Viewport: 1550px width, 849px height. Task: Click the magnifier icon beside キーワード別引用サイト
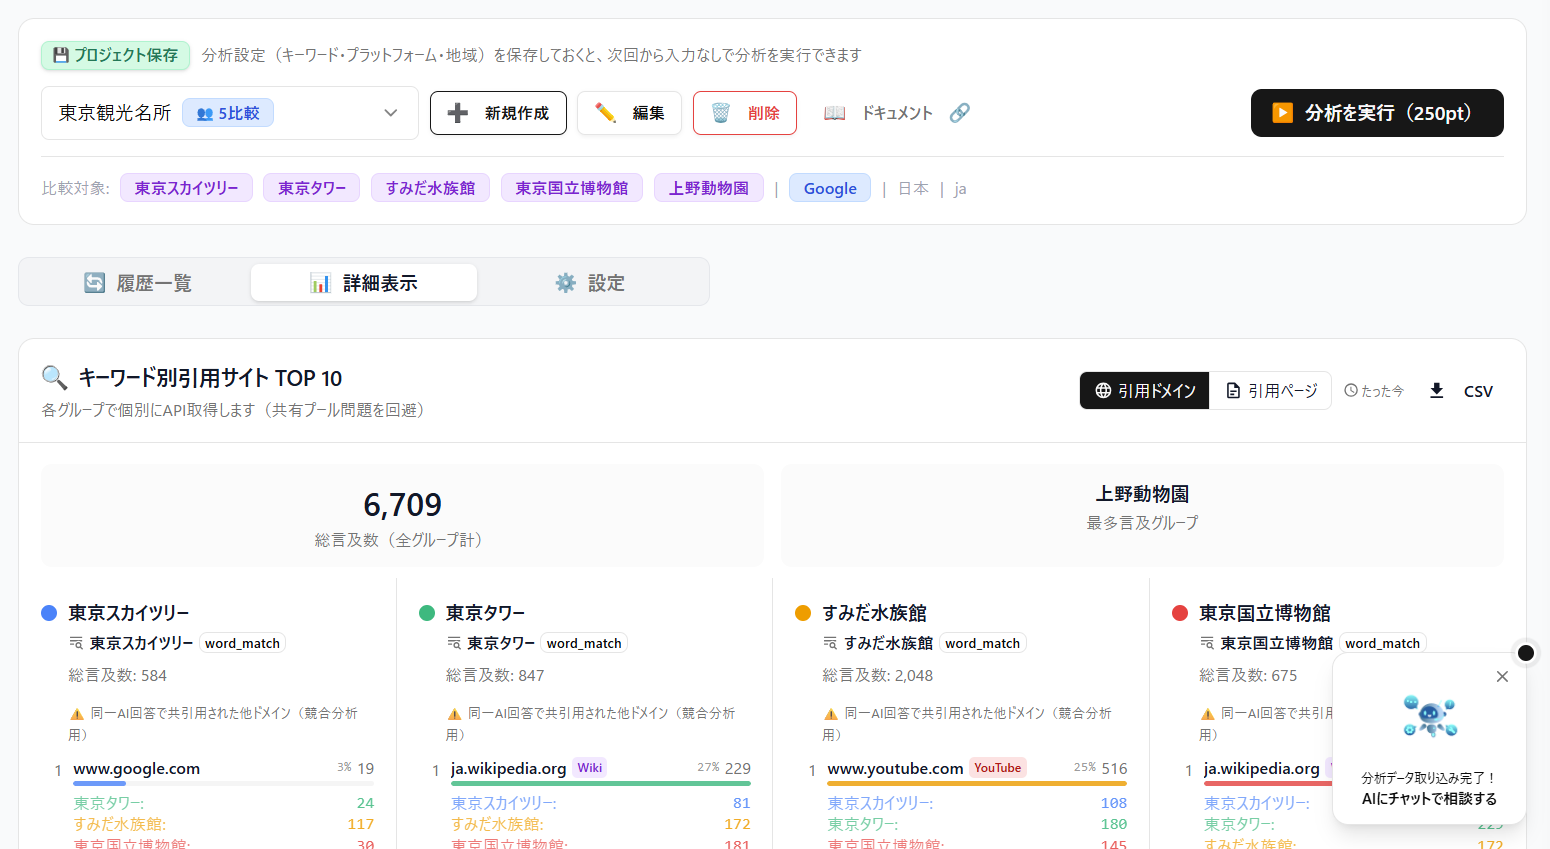coord(54,378)
